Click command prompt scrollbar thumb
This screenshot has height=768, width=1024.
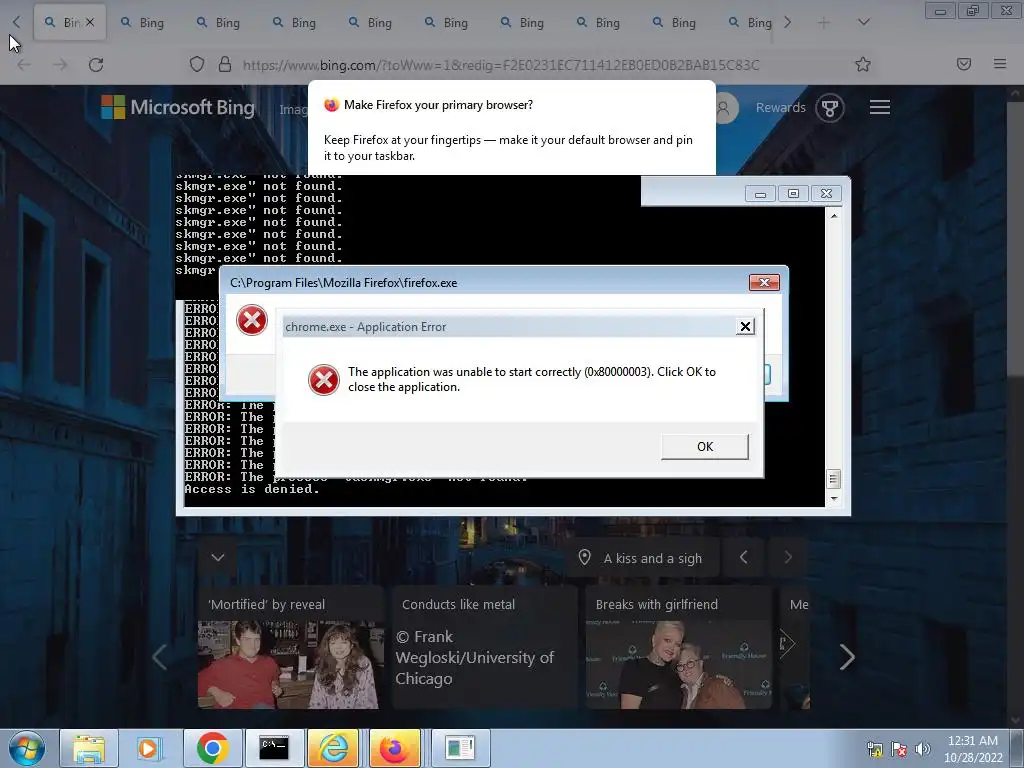[833, 479]
